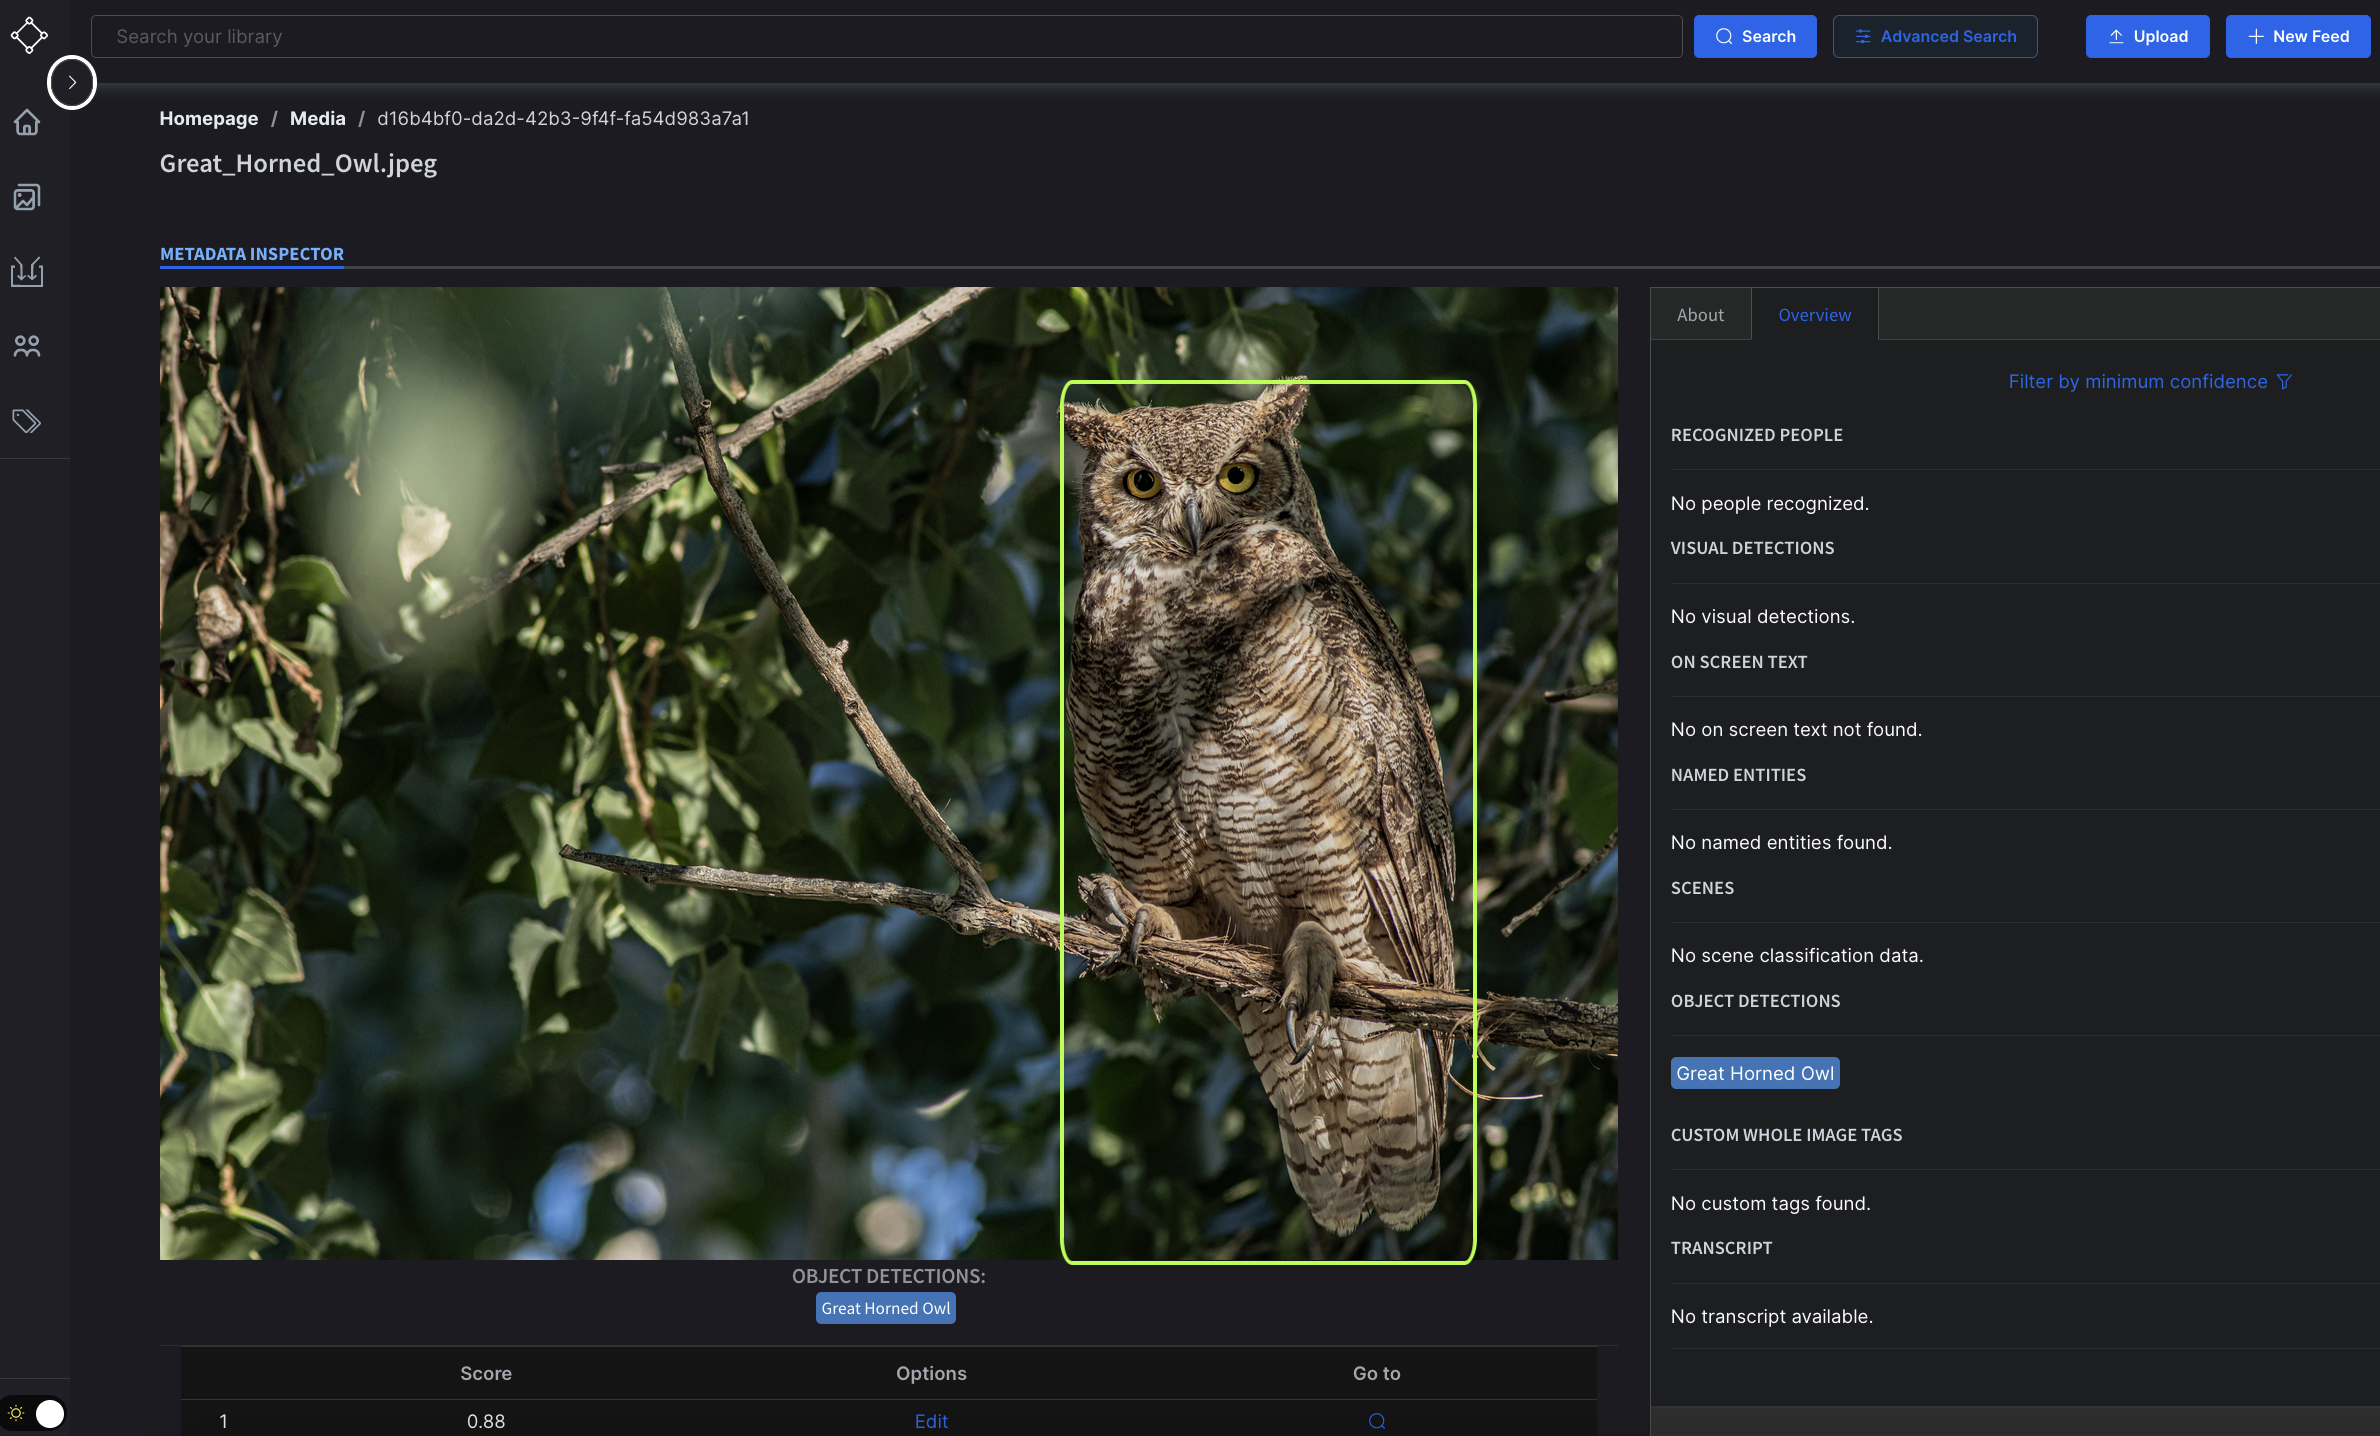The image size is (2380, 1436).
Task: Click the RECOGNIZED PEOPLE heading
Action: pyautogui.click(x=1757, y=435)
